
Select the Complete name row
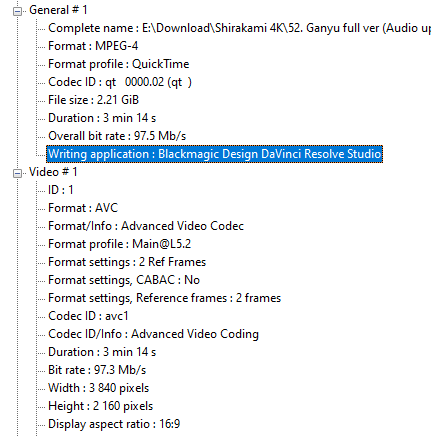tap(239, 28)
